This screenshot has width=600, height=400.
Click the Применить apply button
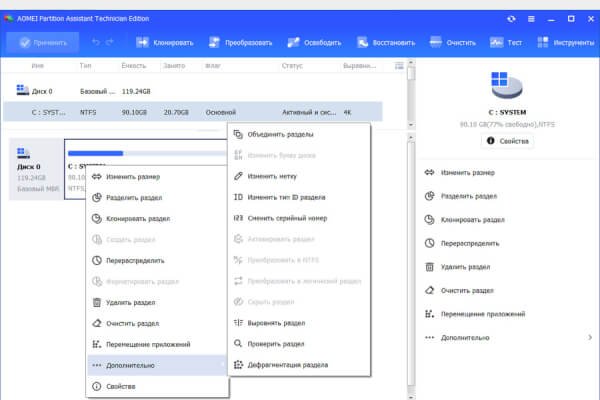[x=43, y=42]
